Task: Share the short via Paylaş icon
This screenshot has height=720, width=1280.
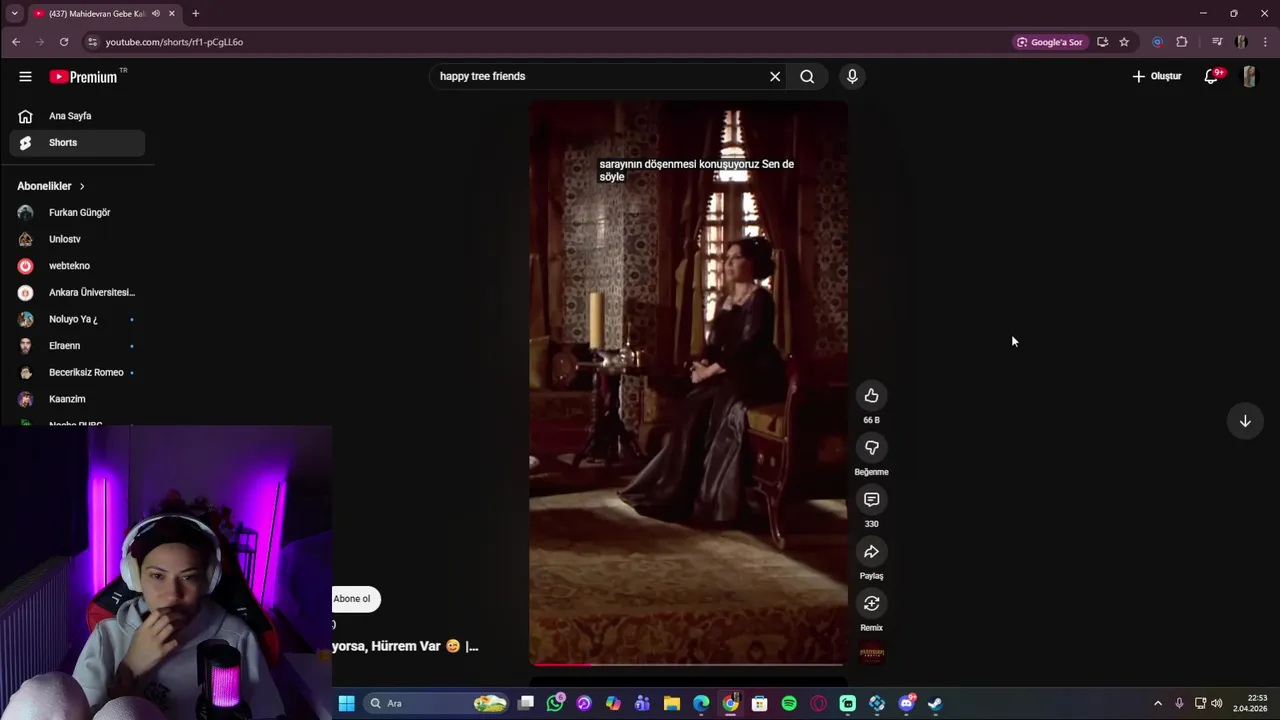Action: pyautogui.click(x=871, y=551)
